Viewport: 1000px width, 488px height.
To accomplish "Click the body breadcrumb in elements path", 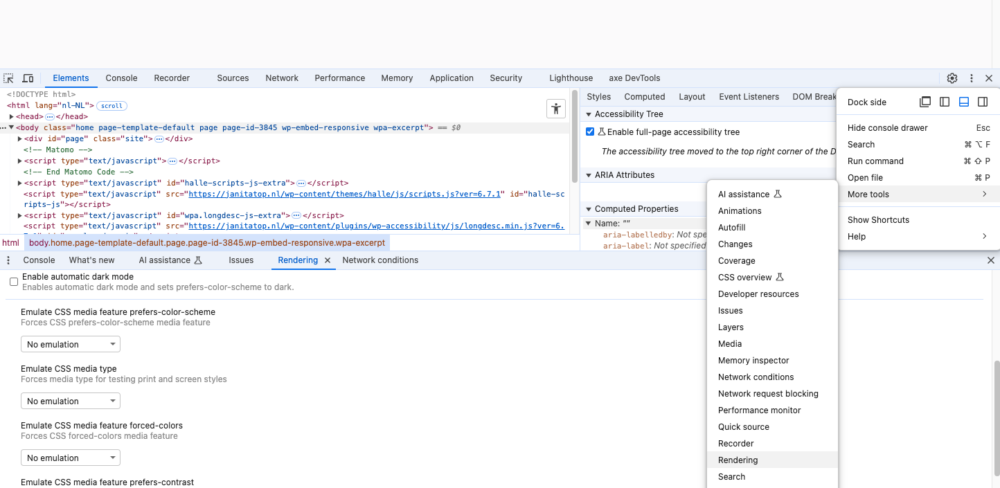I will click(207, 243).
